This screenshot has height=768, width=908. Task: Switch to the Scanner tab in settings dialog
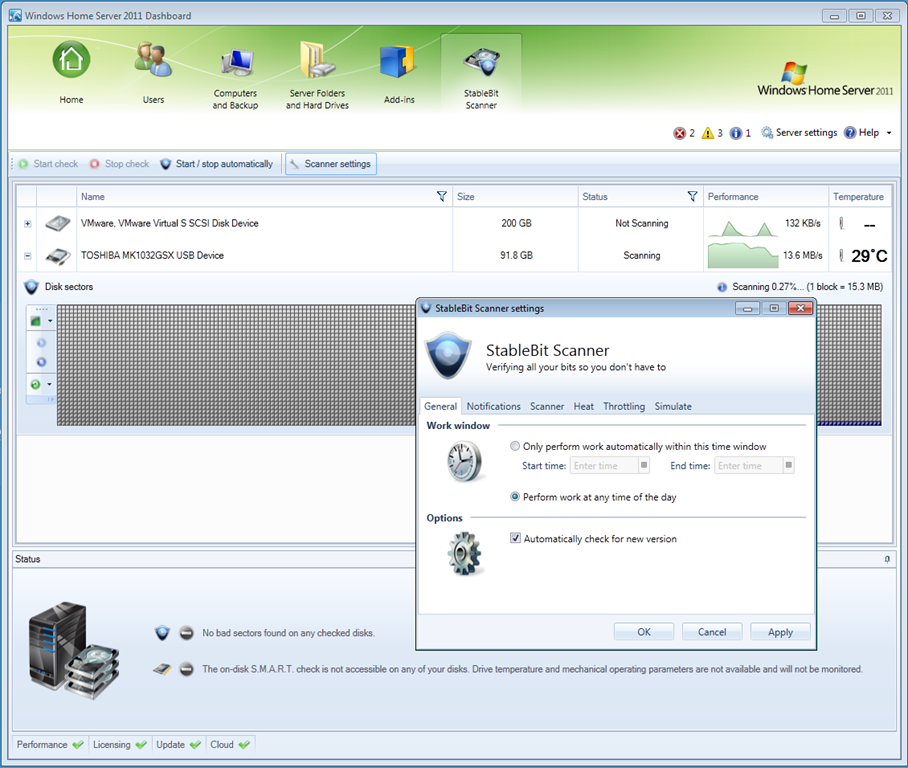547,407
